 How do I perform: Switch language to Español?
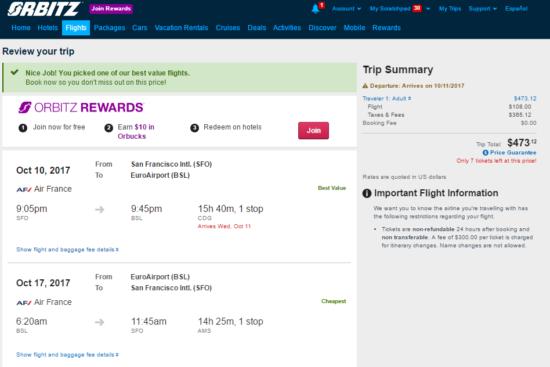coord(516,9)
